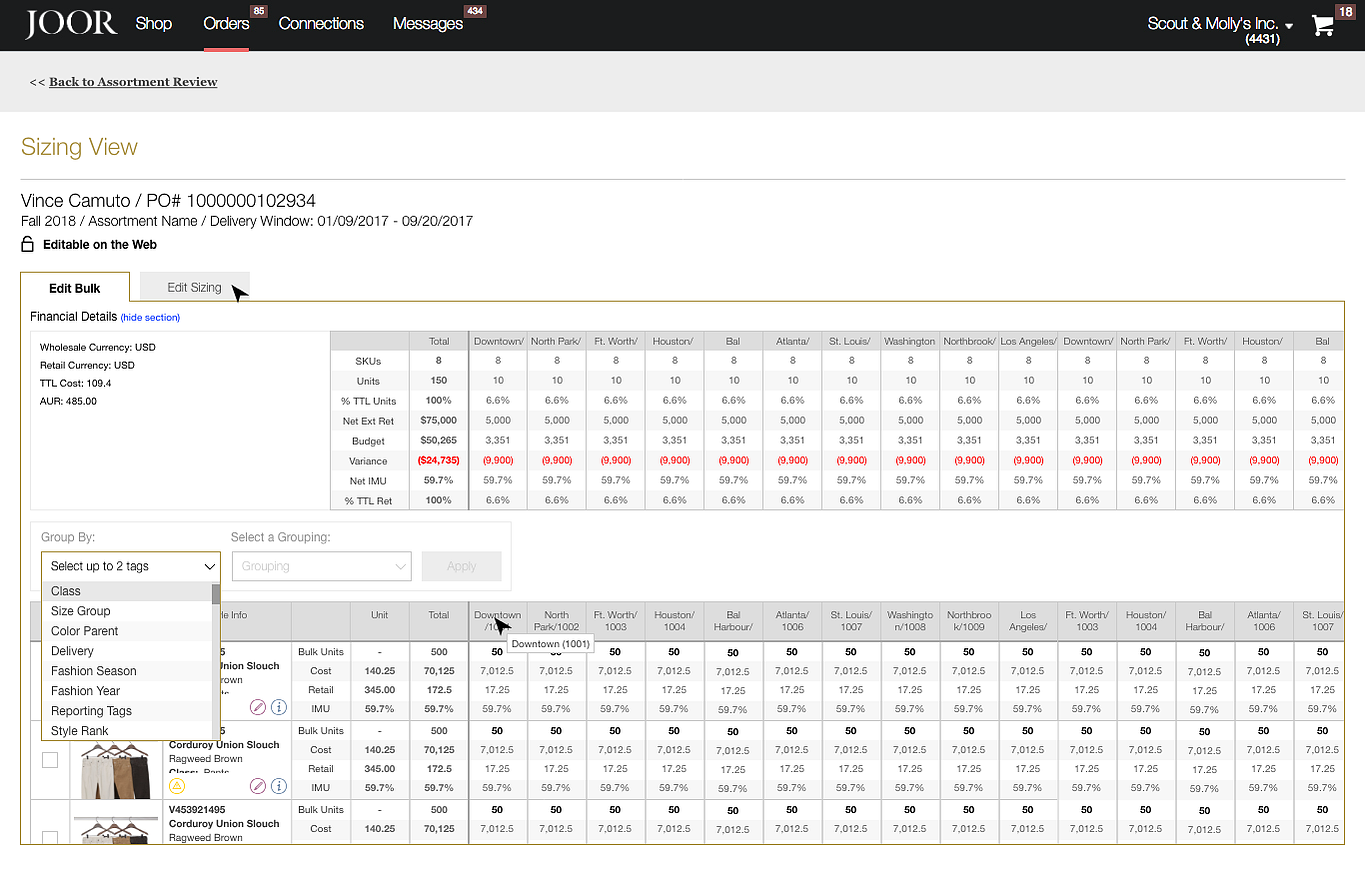Click the Back to Assortment Review link
Image resolution: width=1365 pixels, height=879 pixels.
[x=133, y=82]
